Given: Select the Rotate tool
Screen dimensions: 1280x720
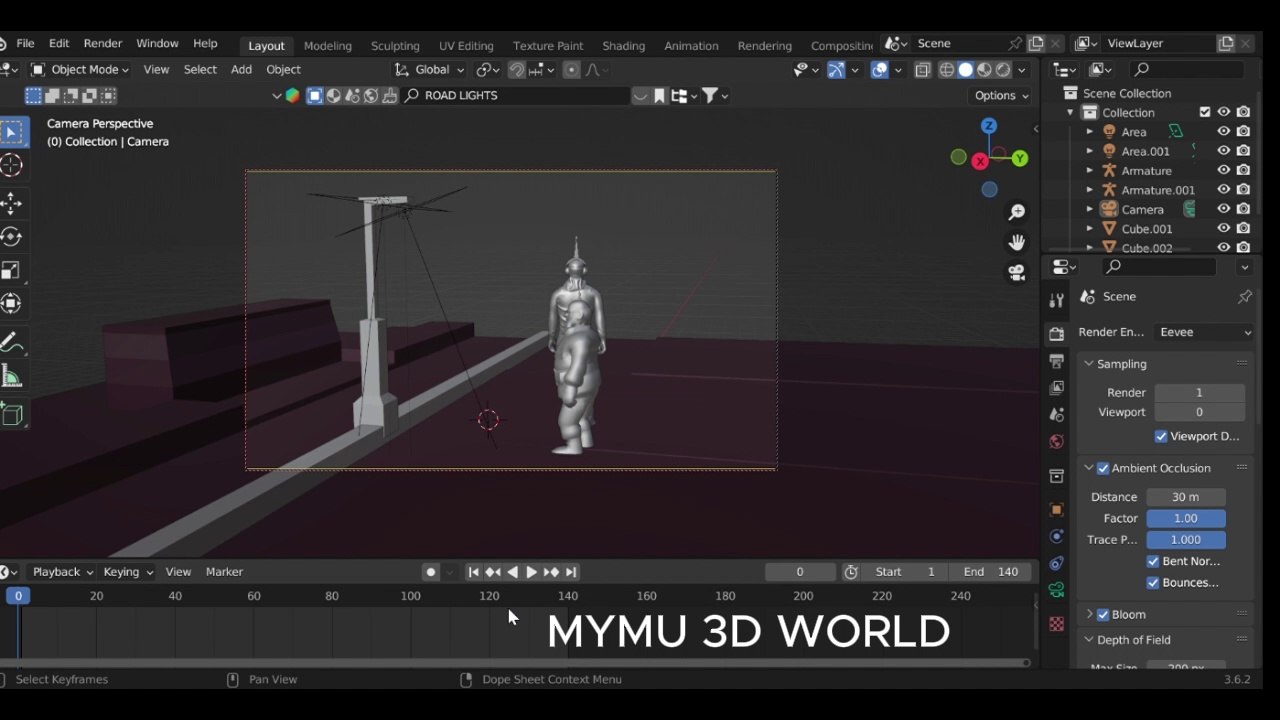Looking at the screenshot, I should click(11, 237).
